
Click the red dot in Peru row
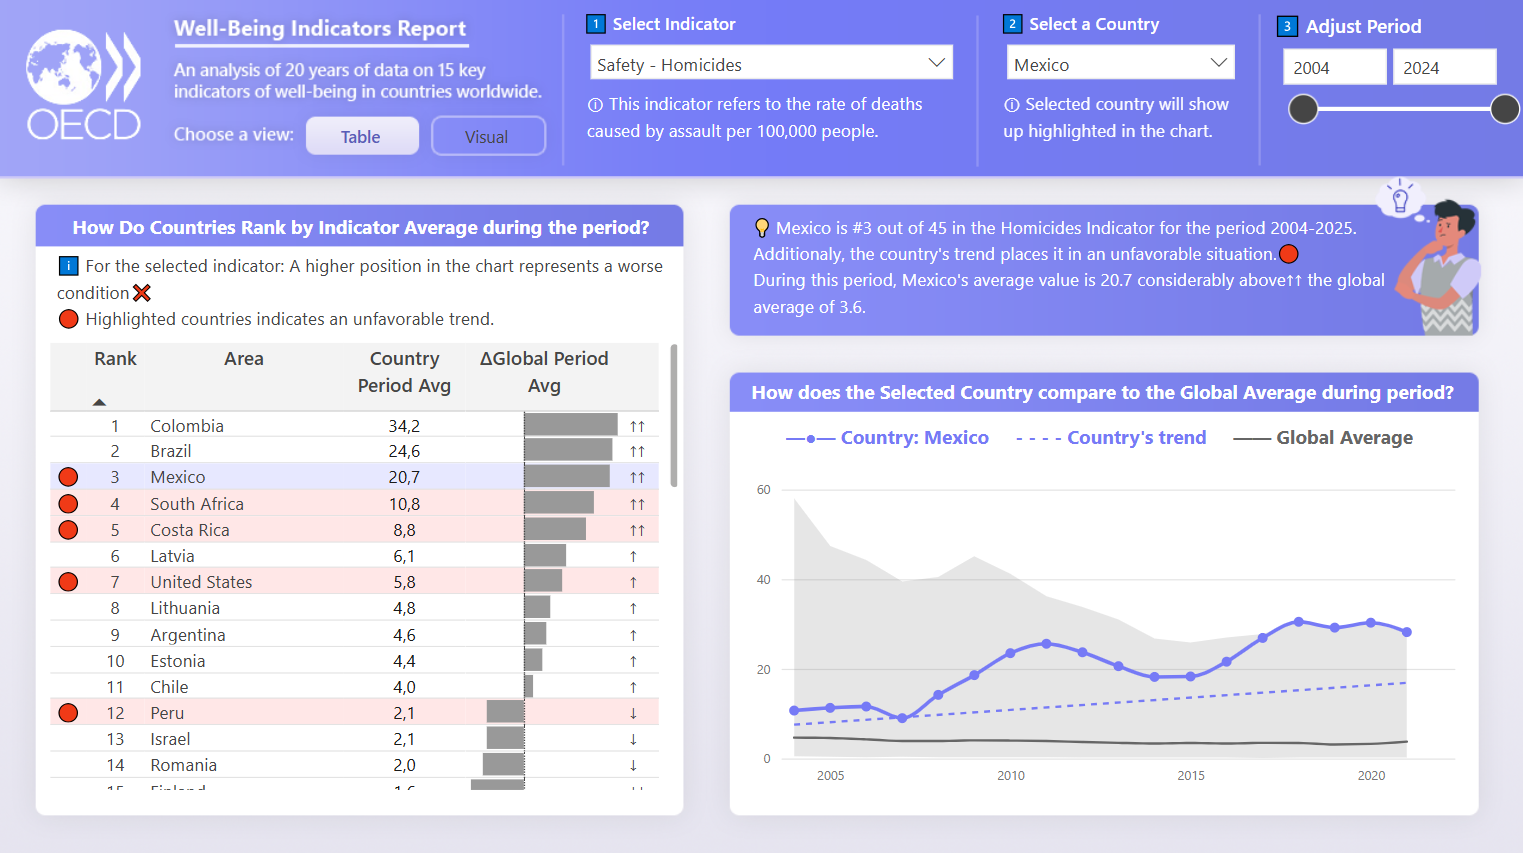coord(68,713)
